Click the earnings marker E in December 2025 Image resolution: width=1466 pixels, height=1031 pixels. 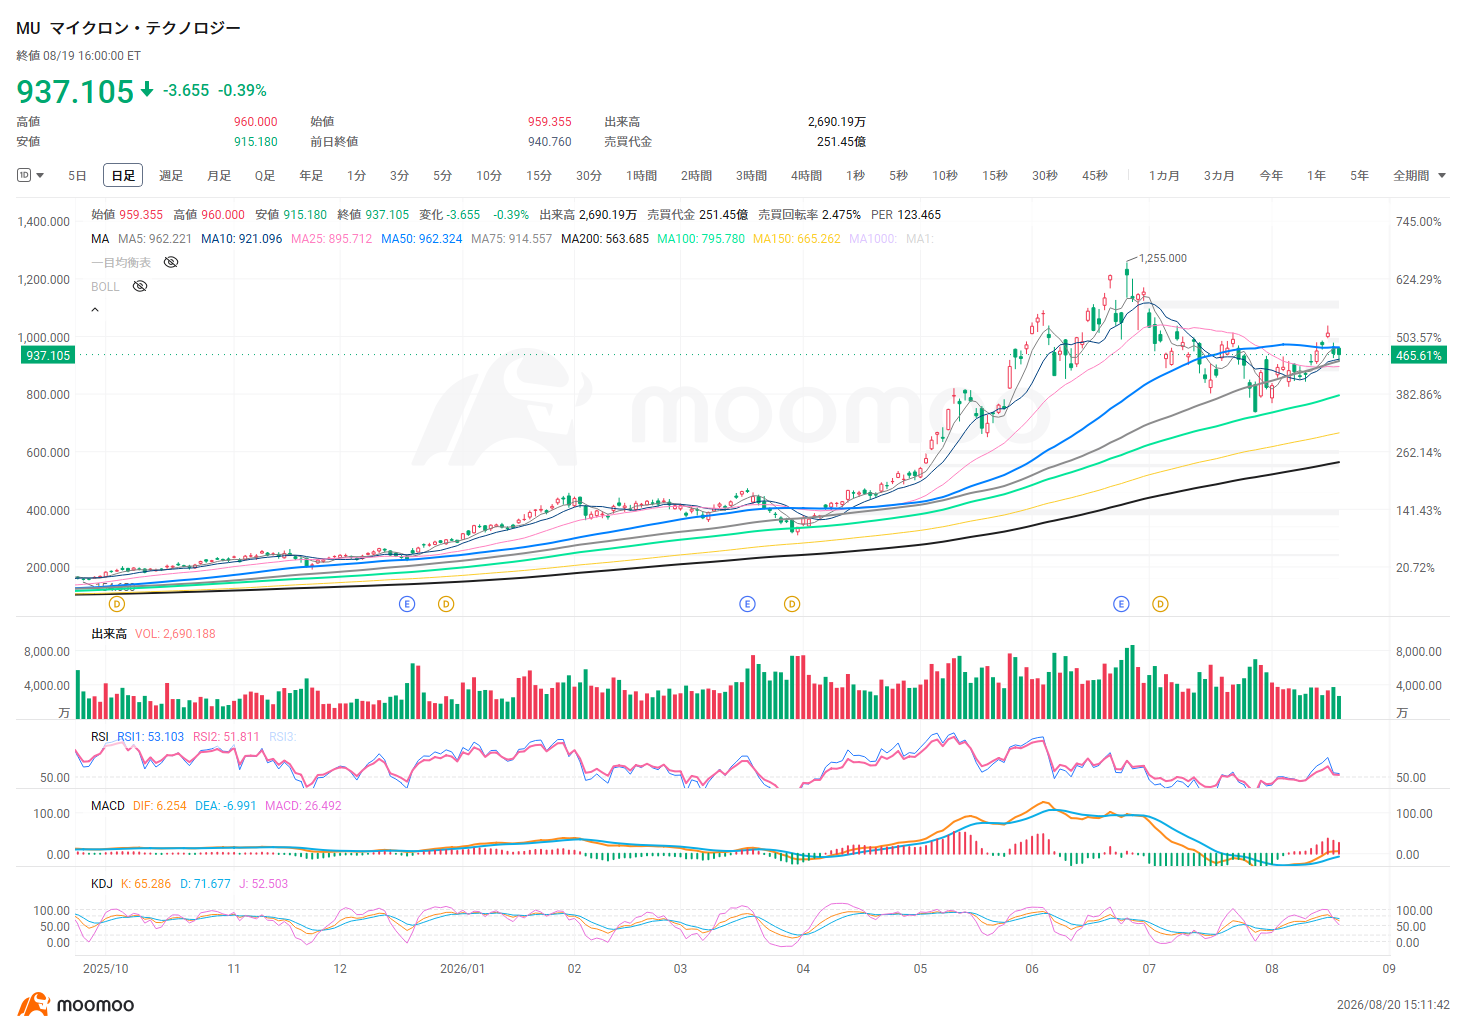(x=406, y=604)
